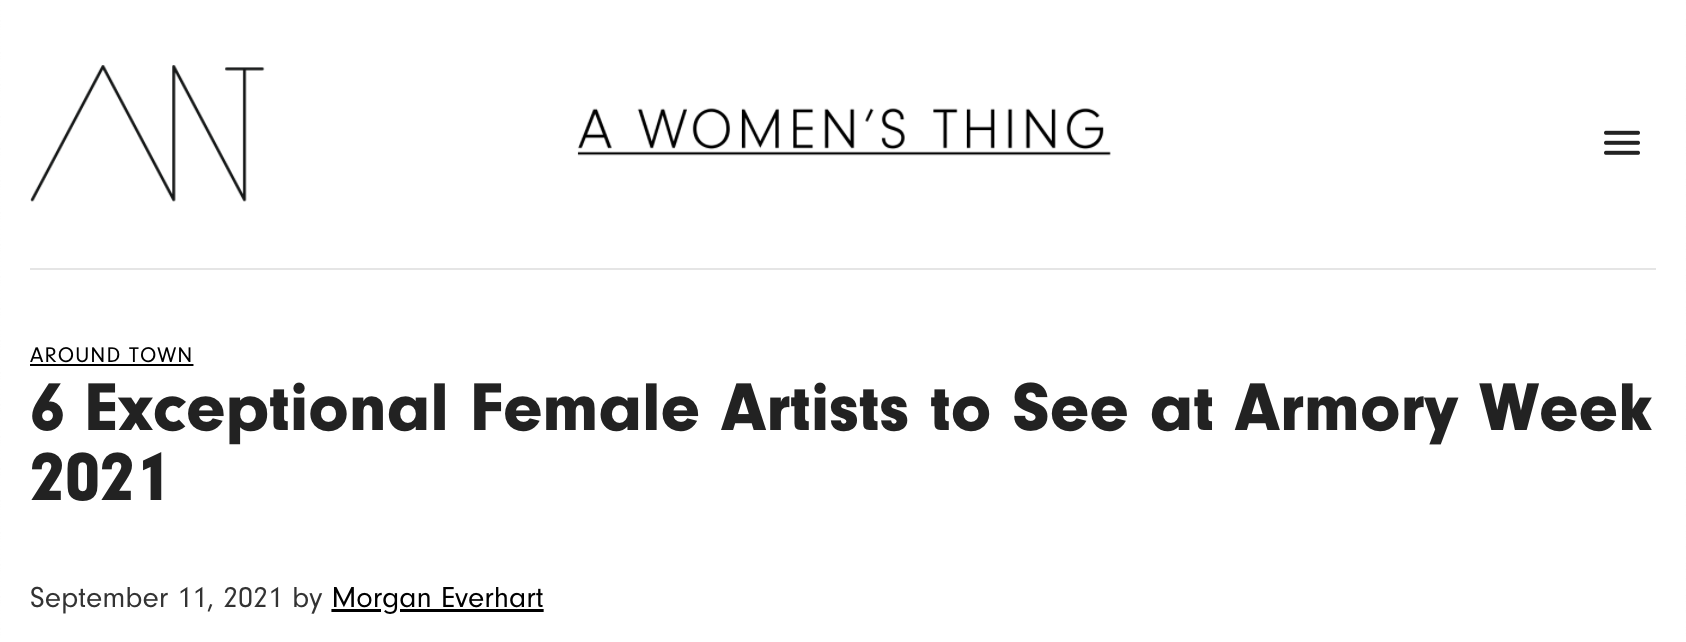Open the Around Town category link
The height and width of the screenshot is (642, 1686).
(x=111, y=355)
